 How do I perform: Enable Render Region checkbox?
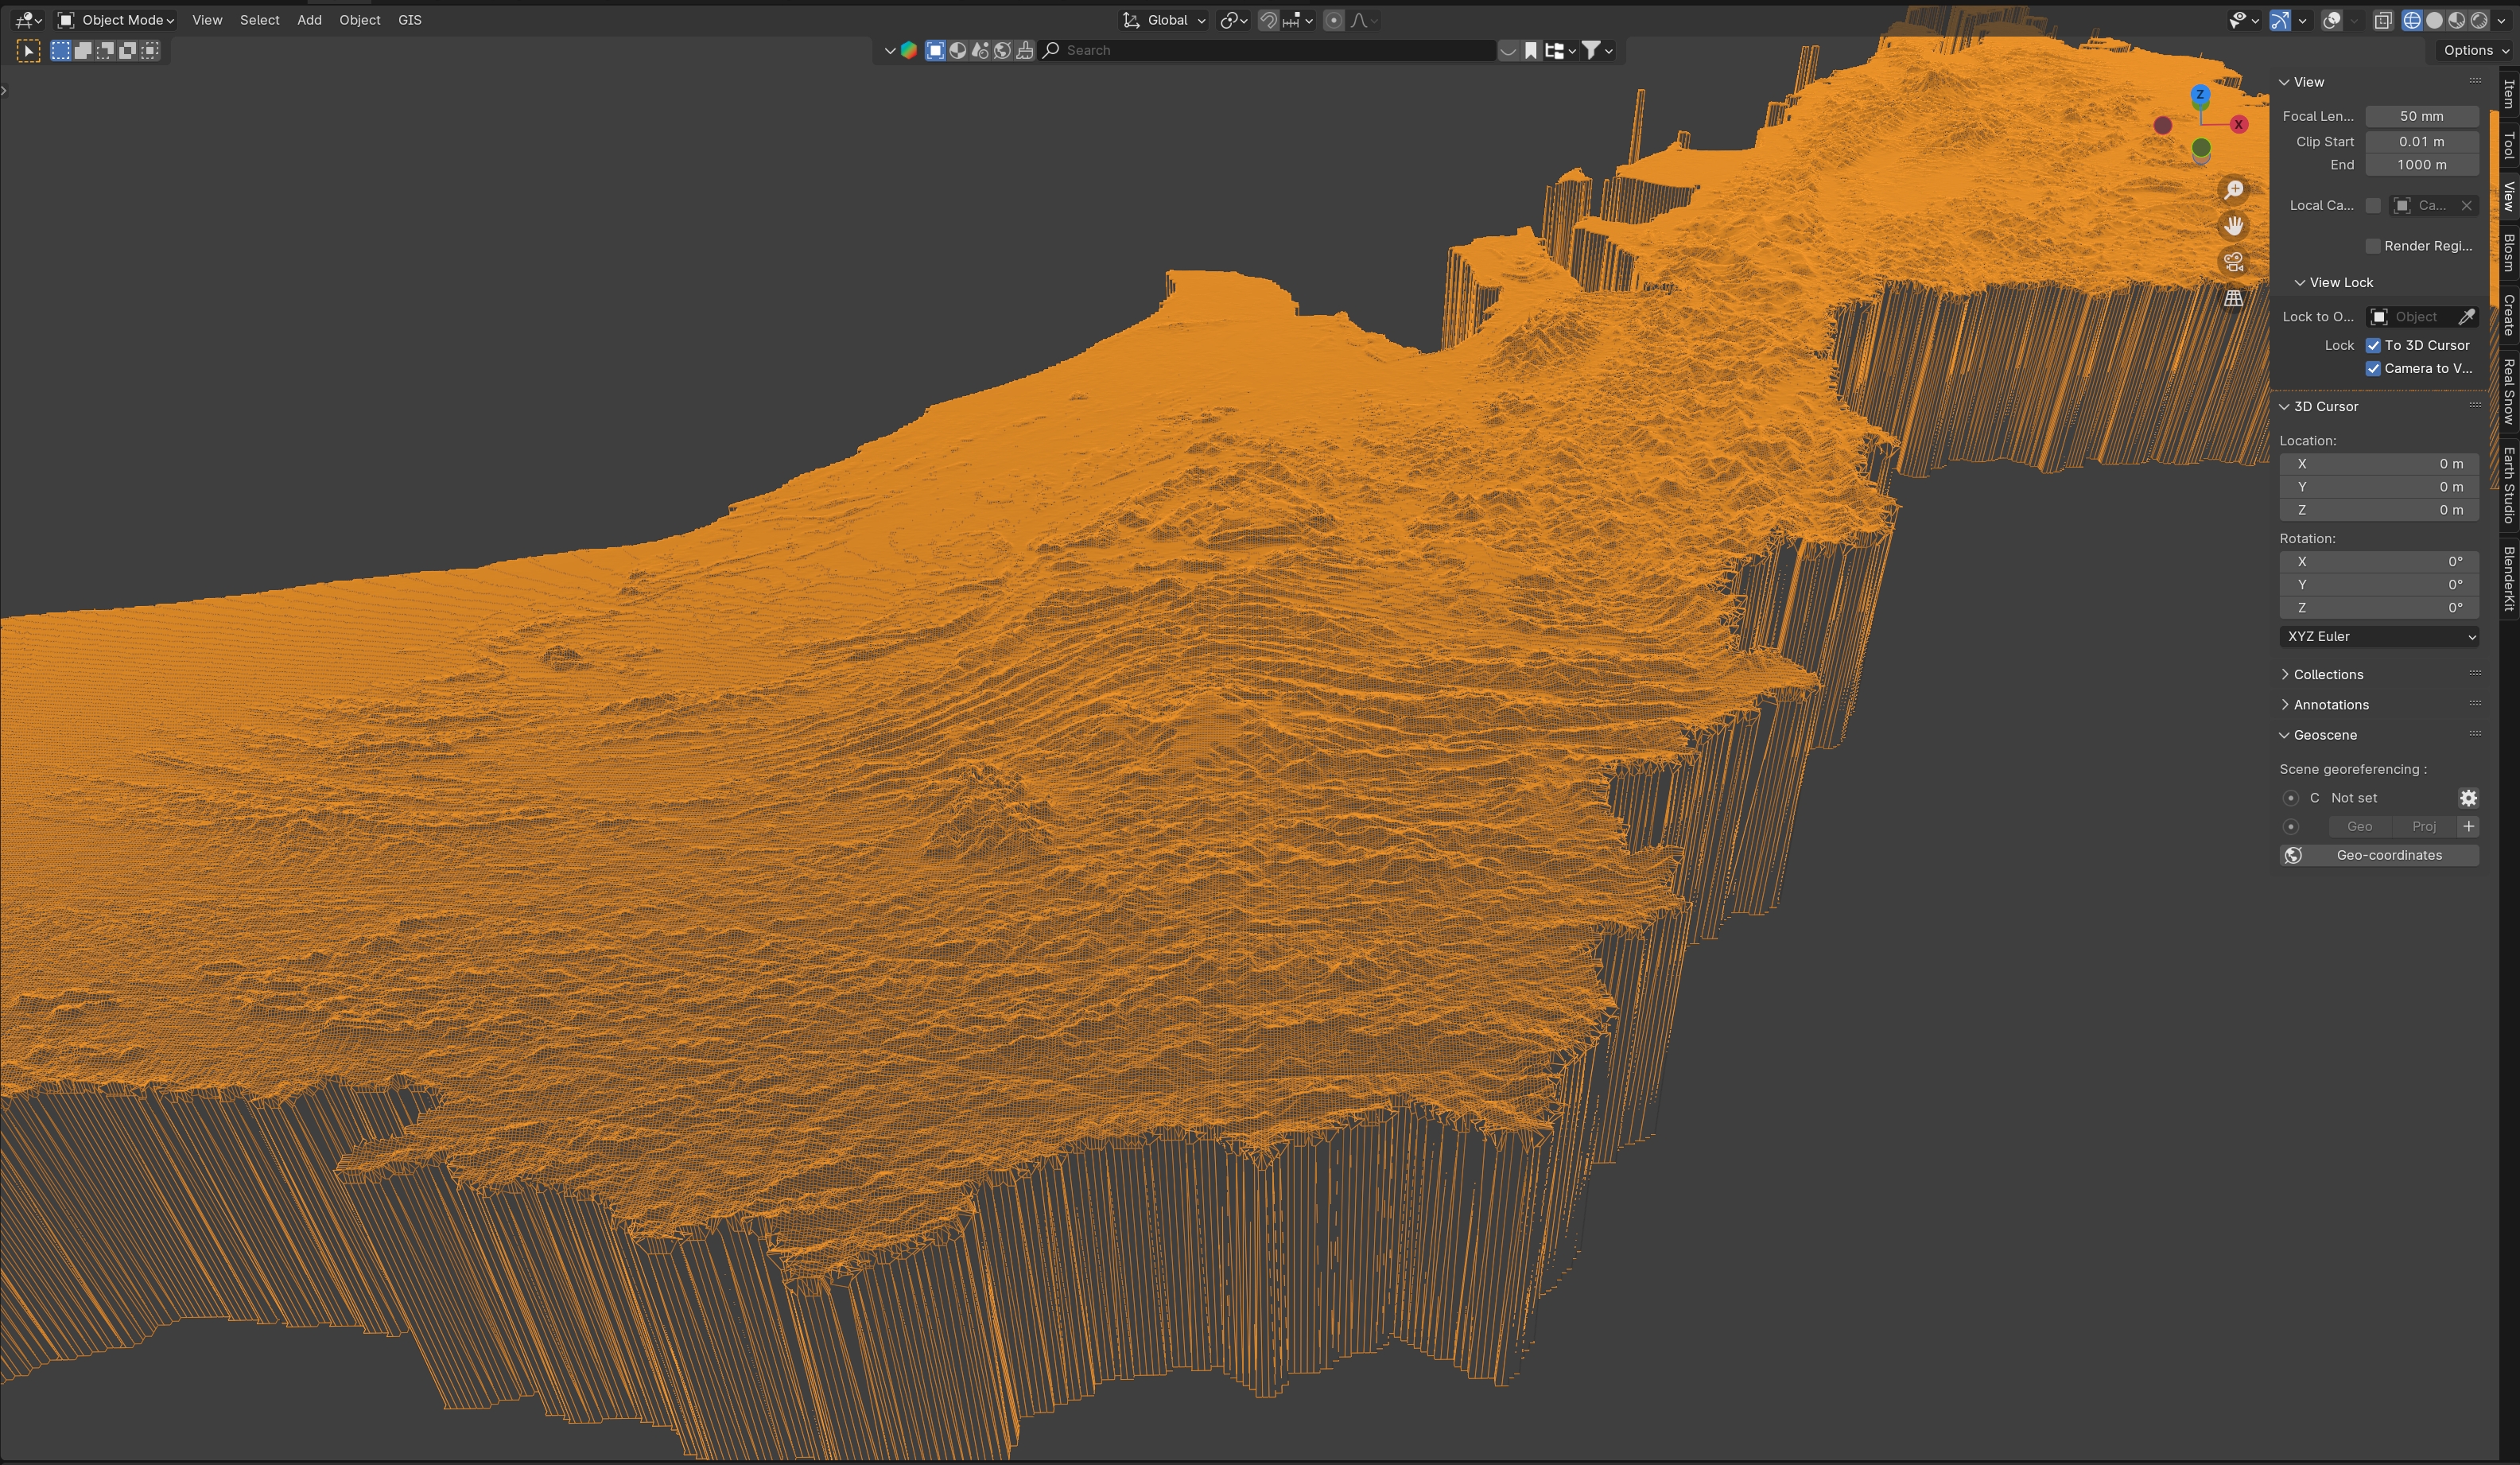click(2373, 246)
